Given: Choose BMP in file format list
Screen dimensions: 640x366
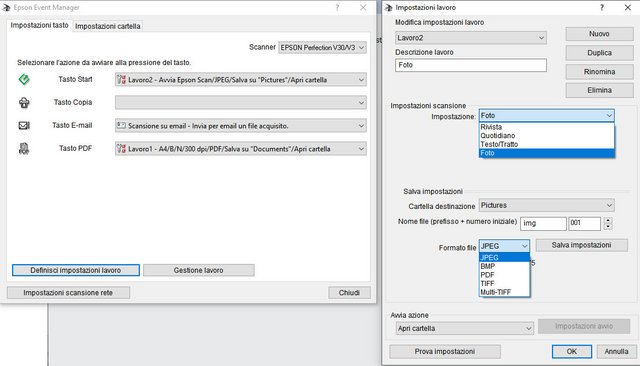Looking at the screenshot, I should coord(504,266).
